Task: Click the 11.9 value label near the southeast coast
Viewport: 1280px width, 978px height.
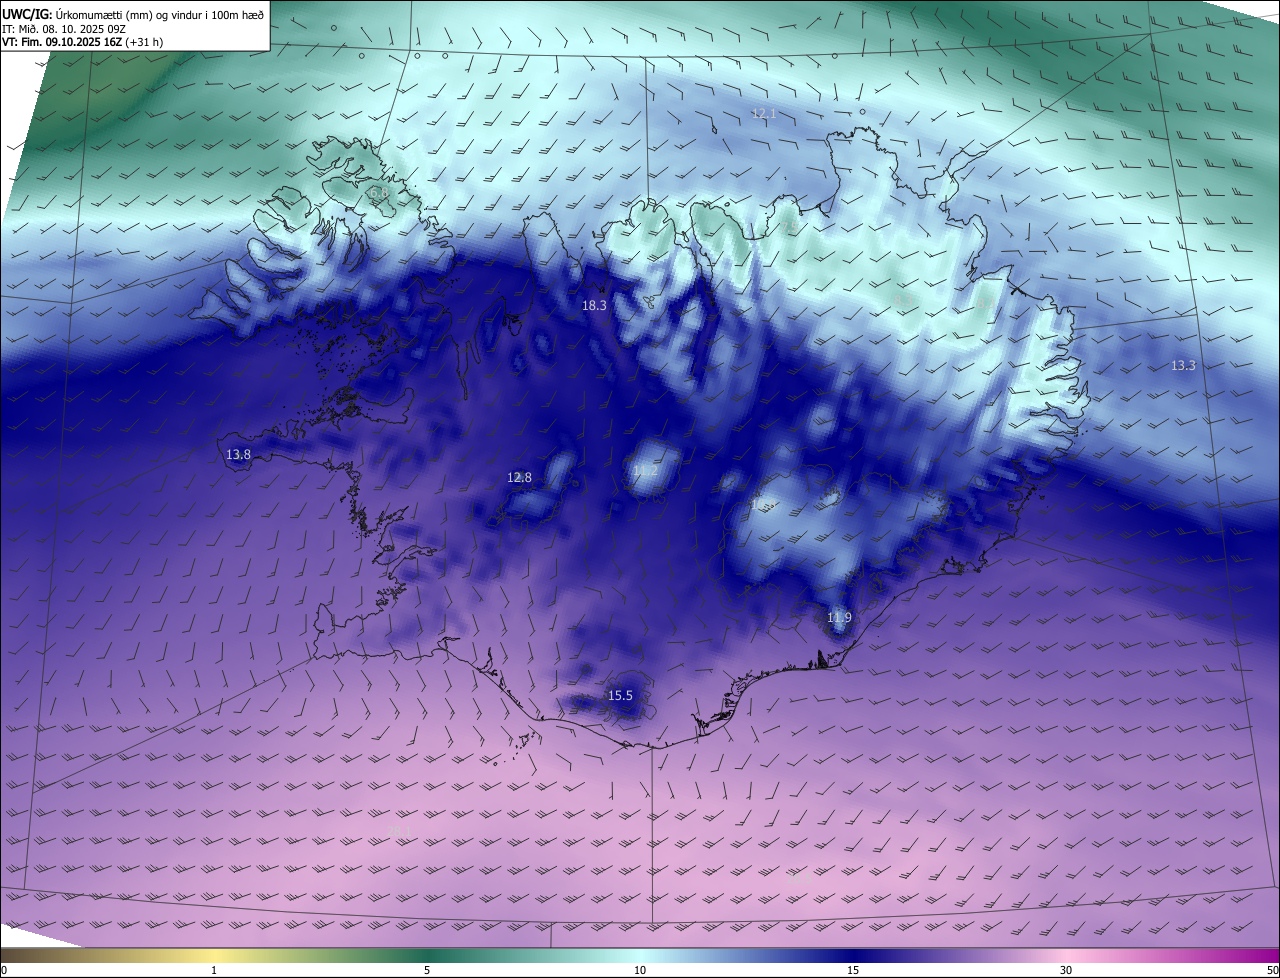Action: pyautogui.click(x=839, y=618)
